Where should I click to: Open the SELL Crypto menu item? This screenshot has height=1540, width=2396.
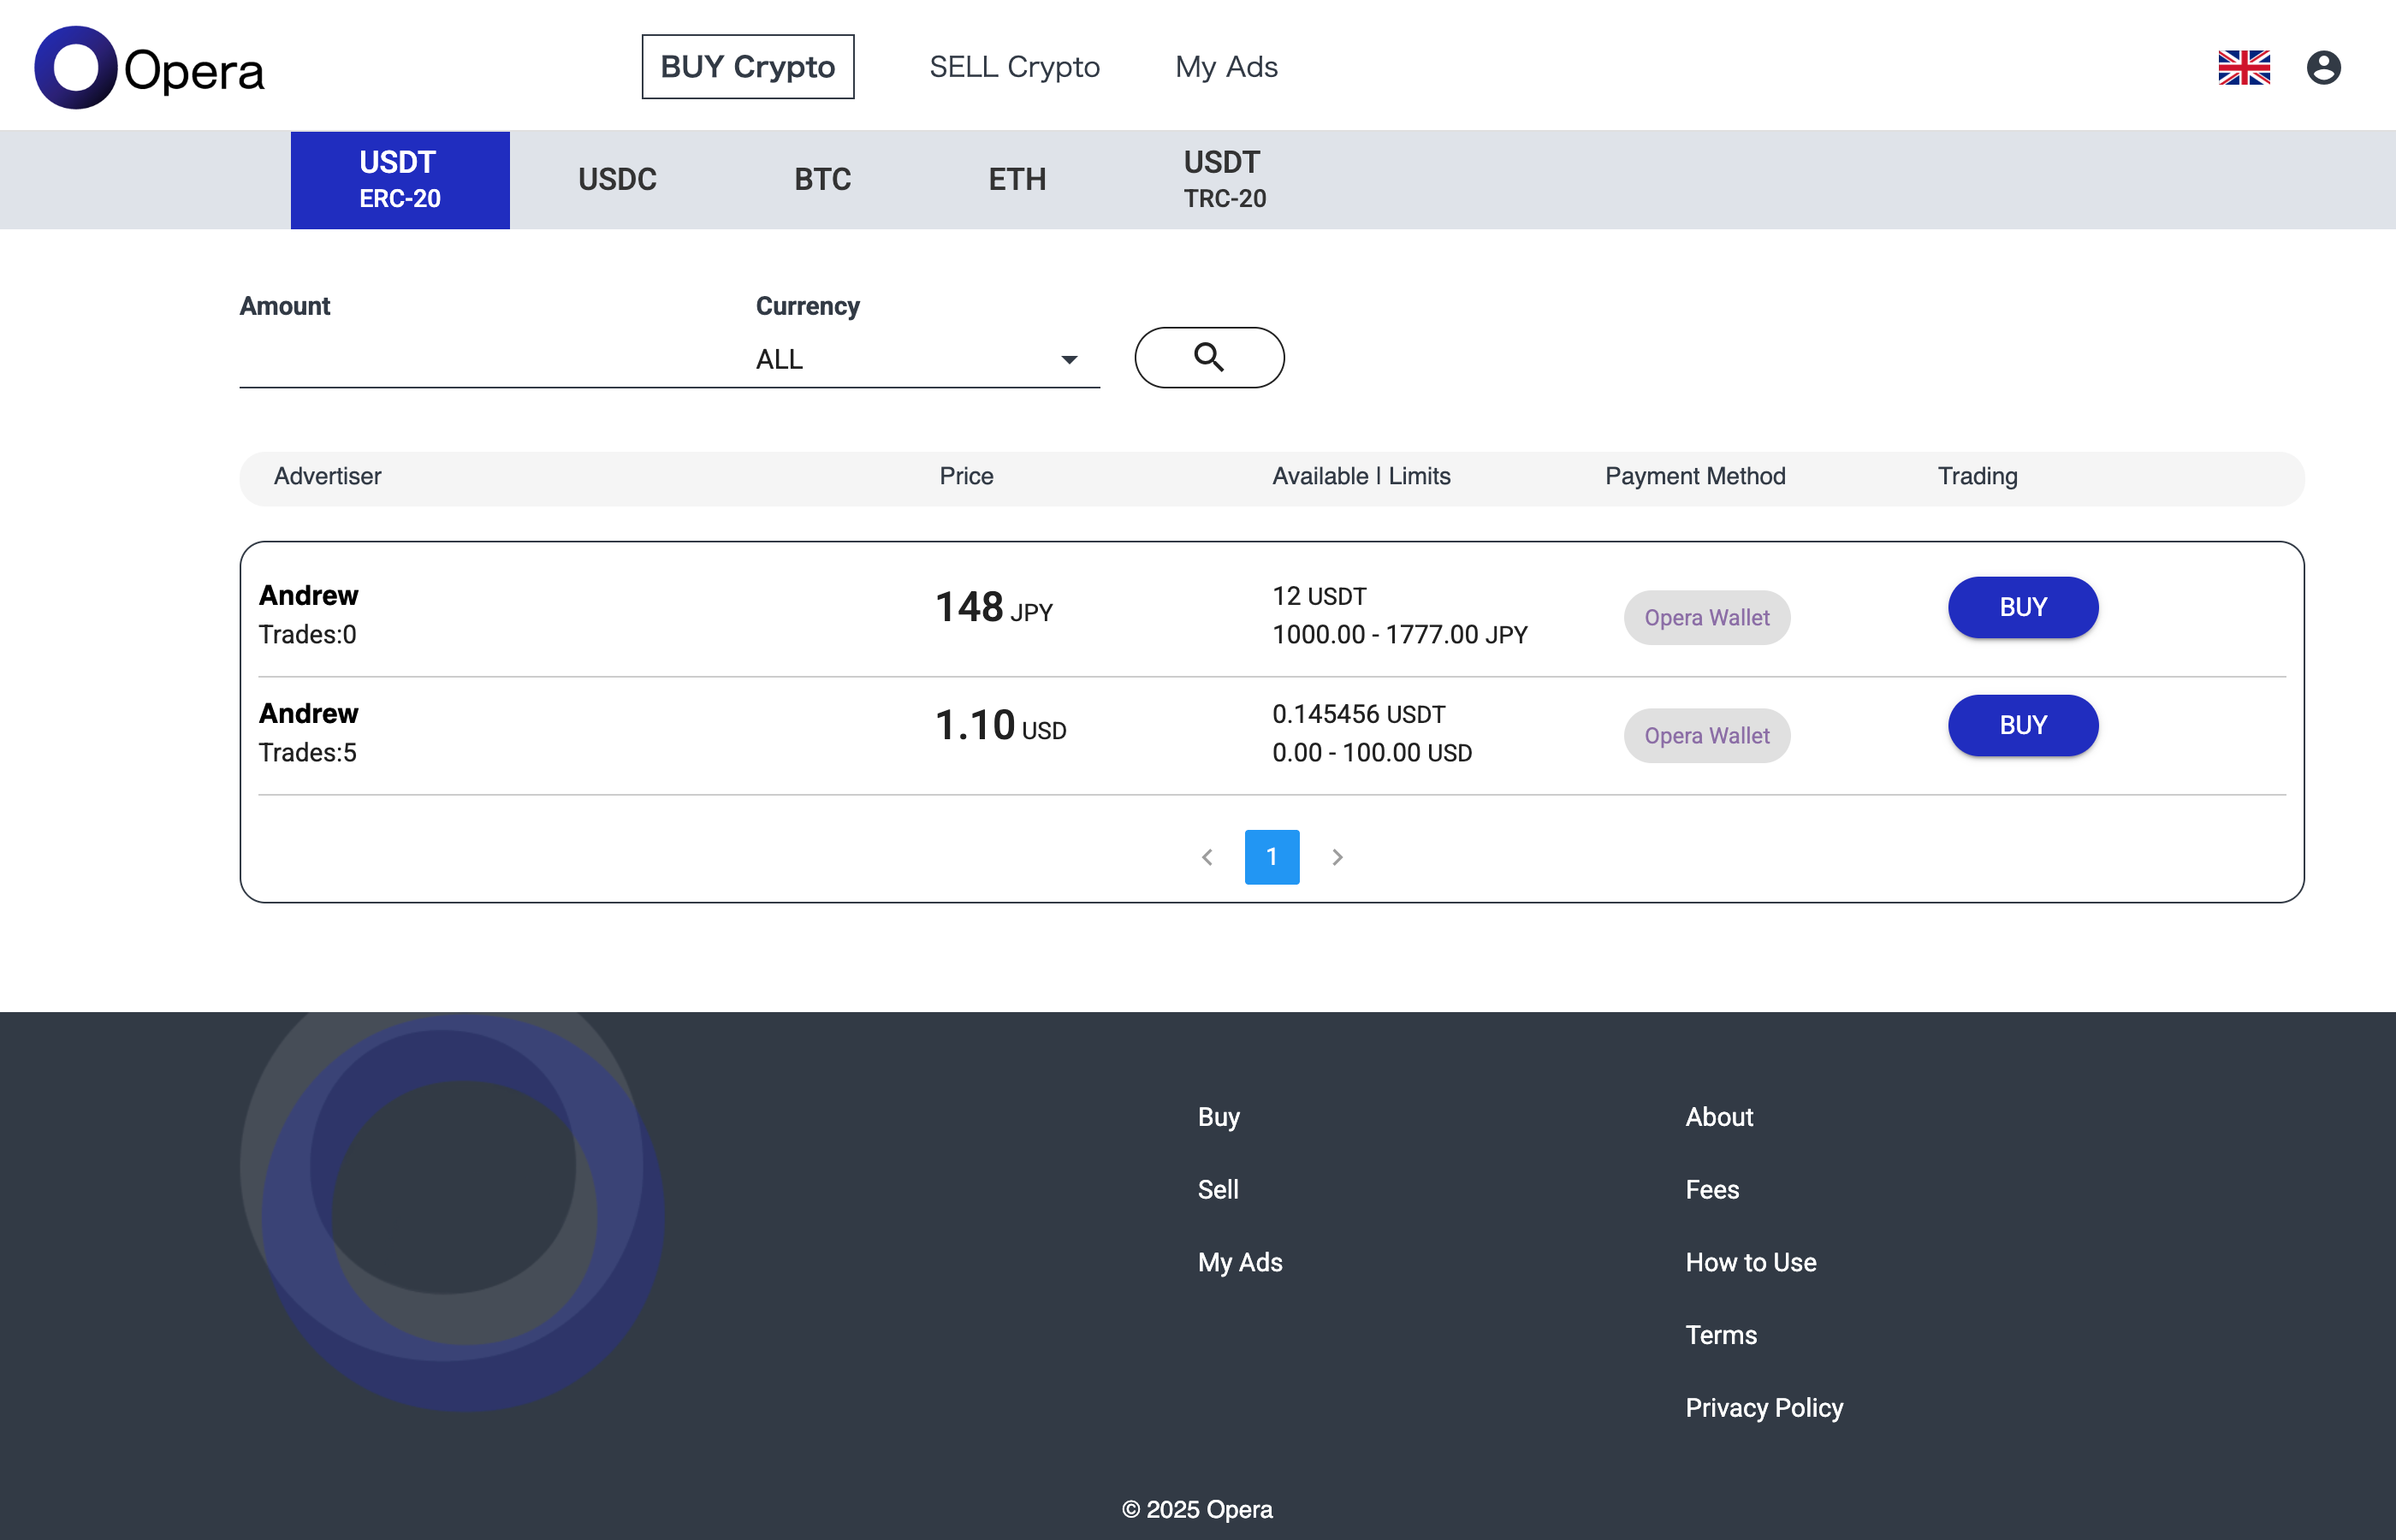[1014, 67]
